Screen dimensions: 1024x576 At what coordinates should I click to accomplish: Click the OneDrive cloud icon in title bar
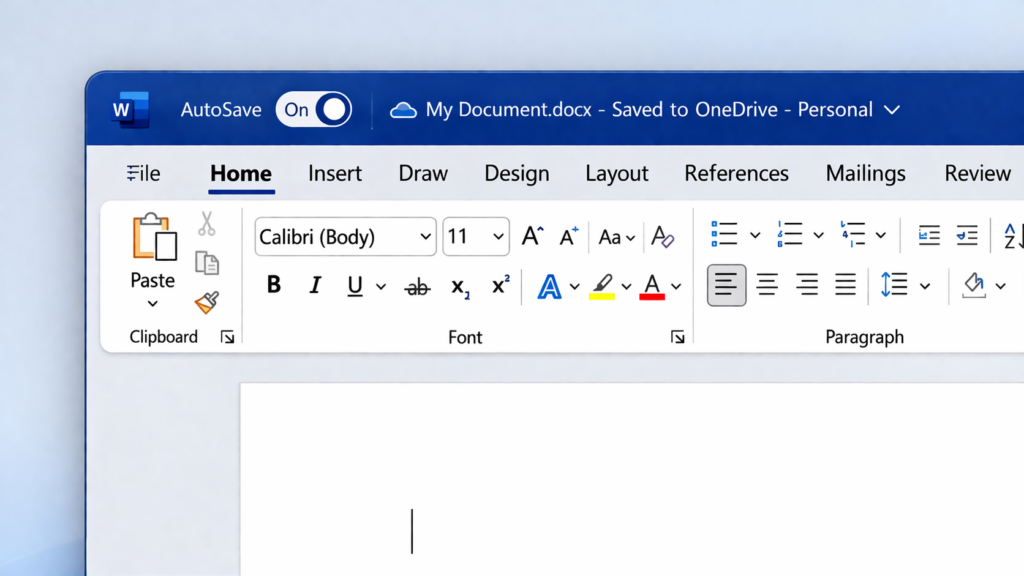pos(403,110)
